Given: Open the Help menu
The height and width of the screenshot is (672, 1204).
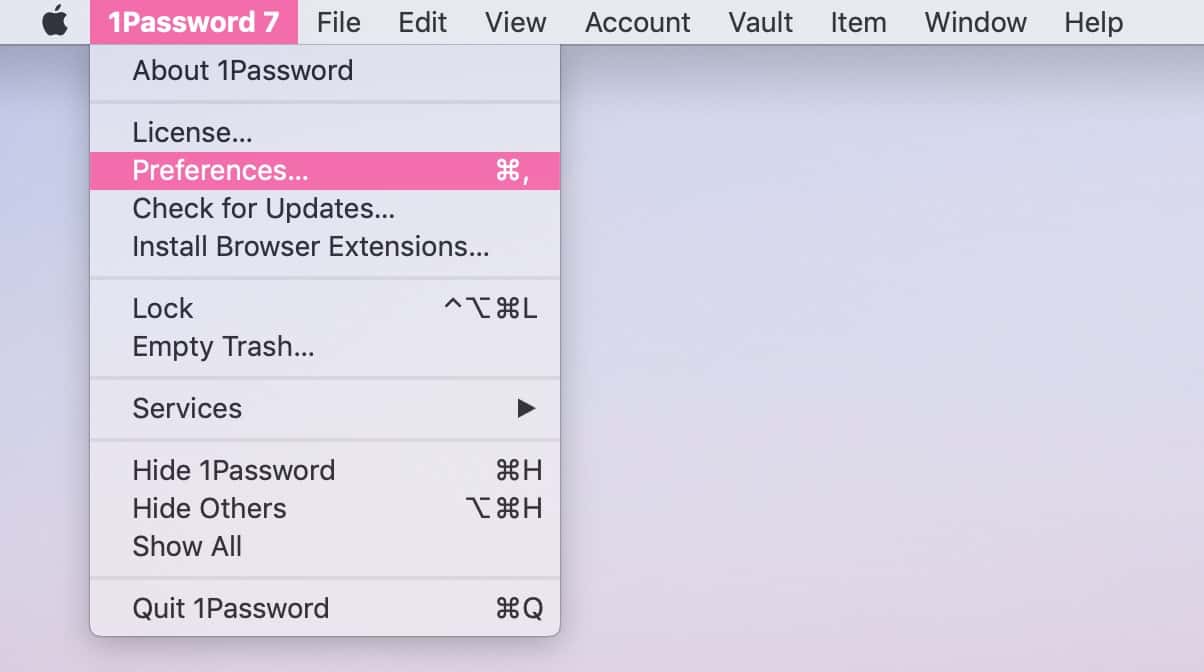Looking at the screenshot, I should [1094, 22].
